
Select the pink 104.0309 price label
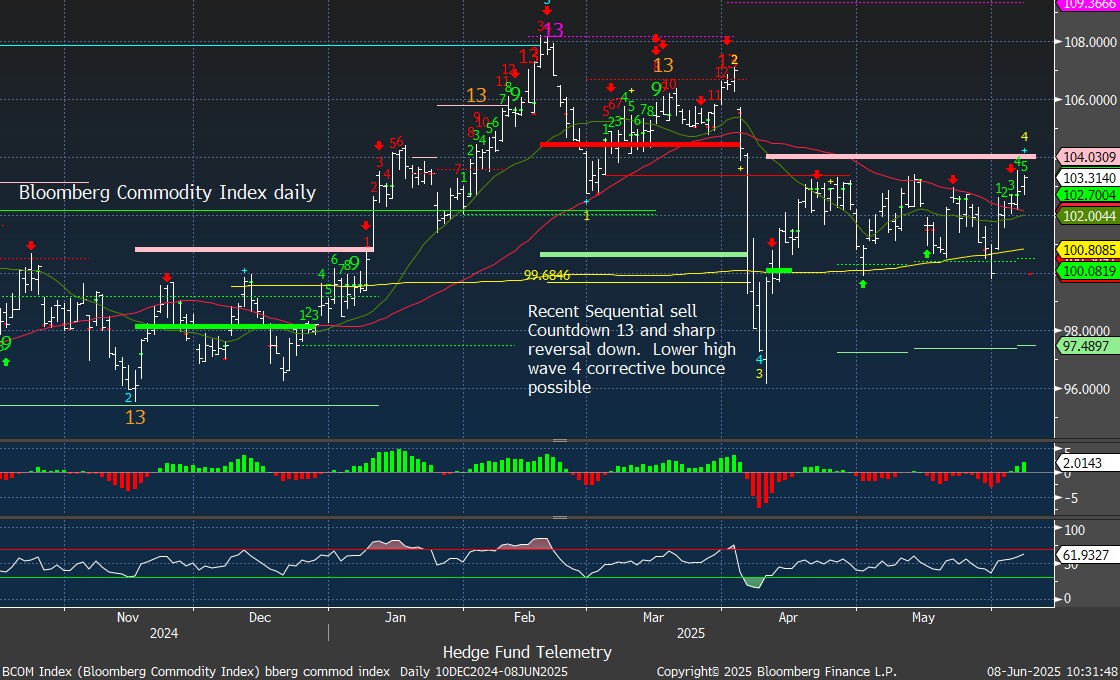tap(1091, 156)
